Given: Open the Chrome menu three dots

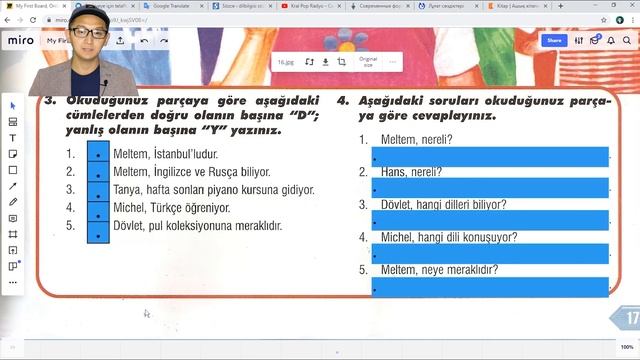Looking at the screenshot, I should [x=633, y=20].
